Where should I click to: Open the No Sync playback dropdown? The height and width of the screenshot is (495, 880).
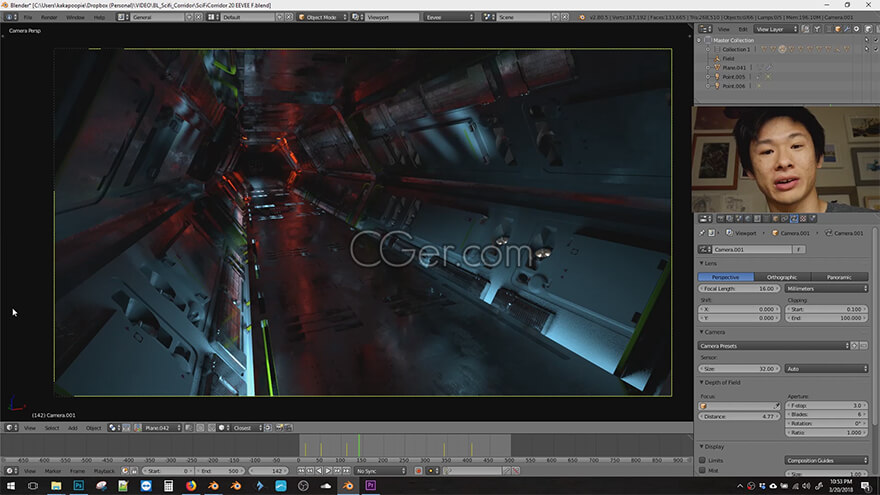click(381, 471)
